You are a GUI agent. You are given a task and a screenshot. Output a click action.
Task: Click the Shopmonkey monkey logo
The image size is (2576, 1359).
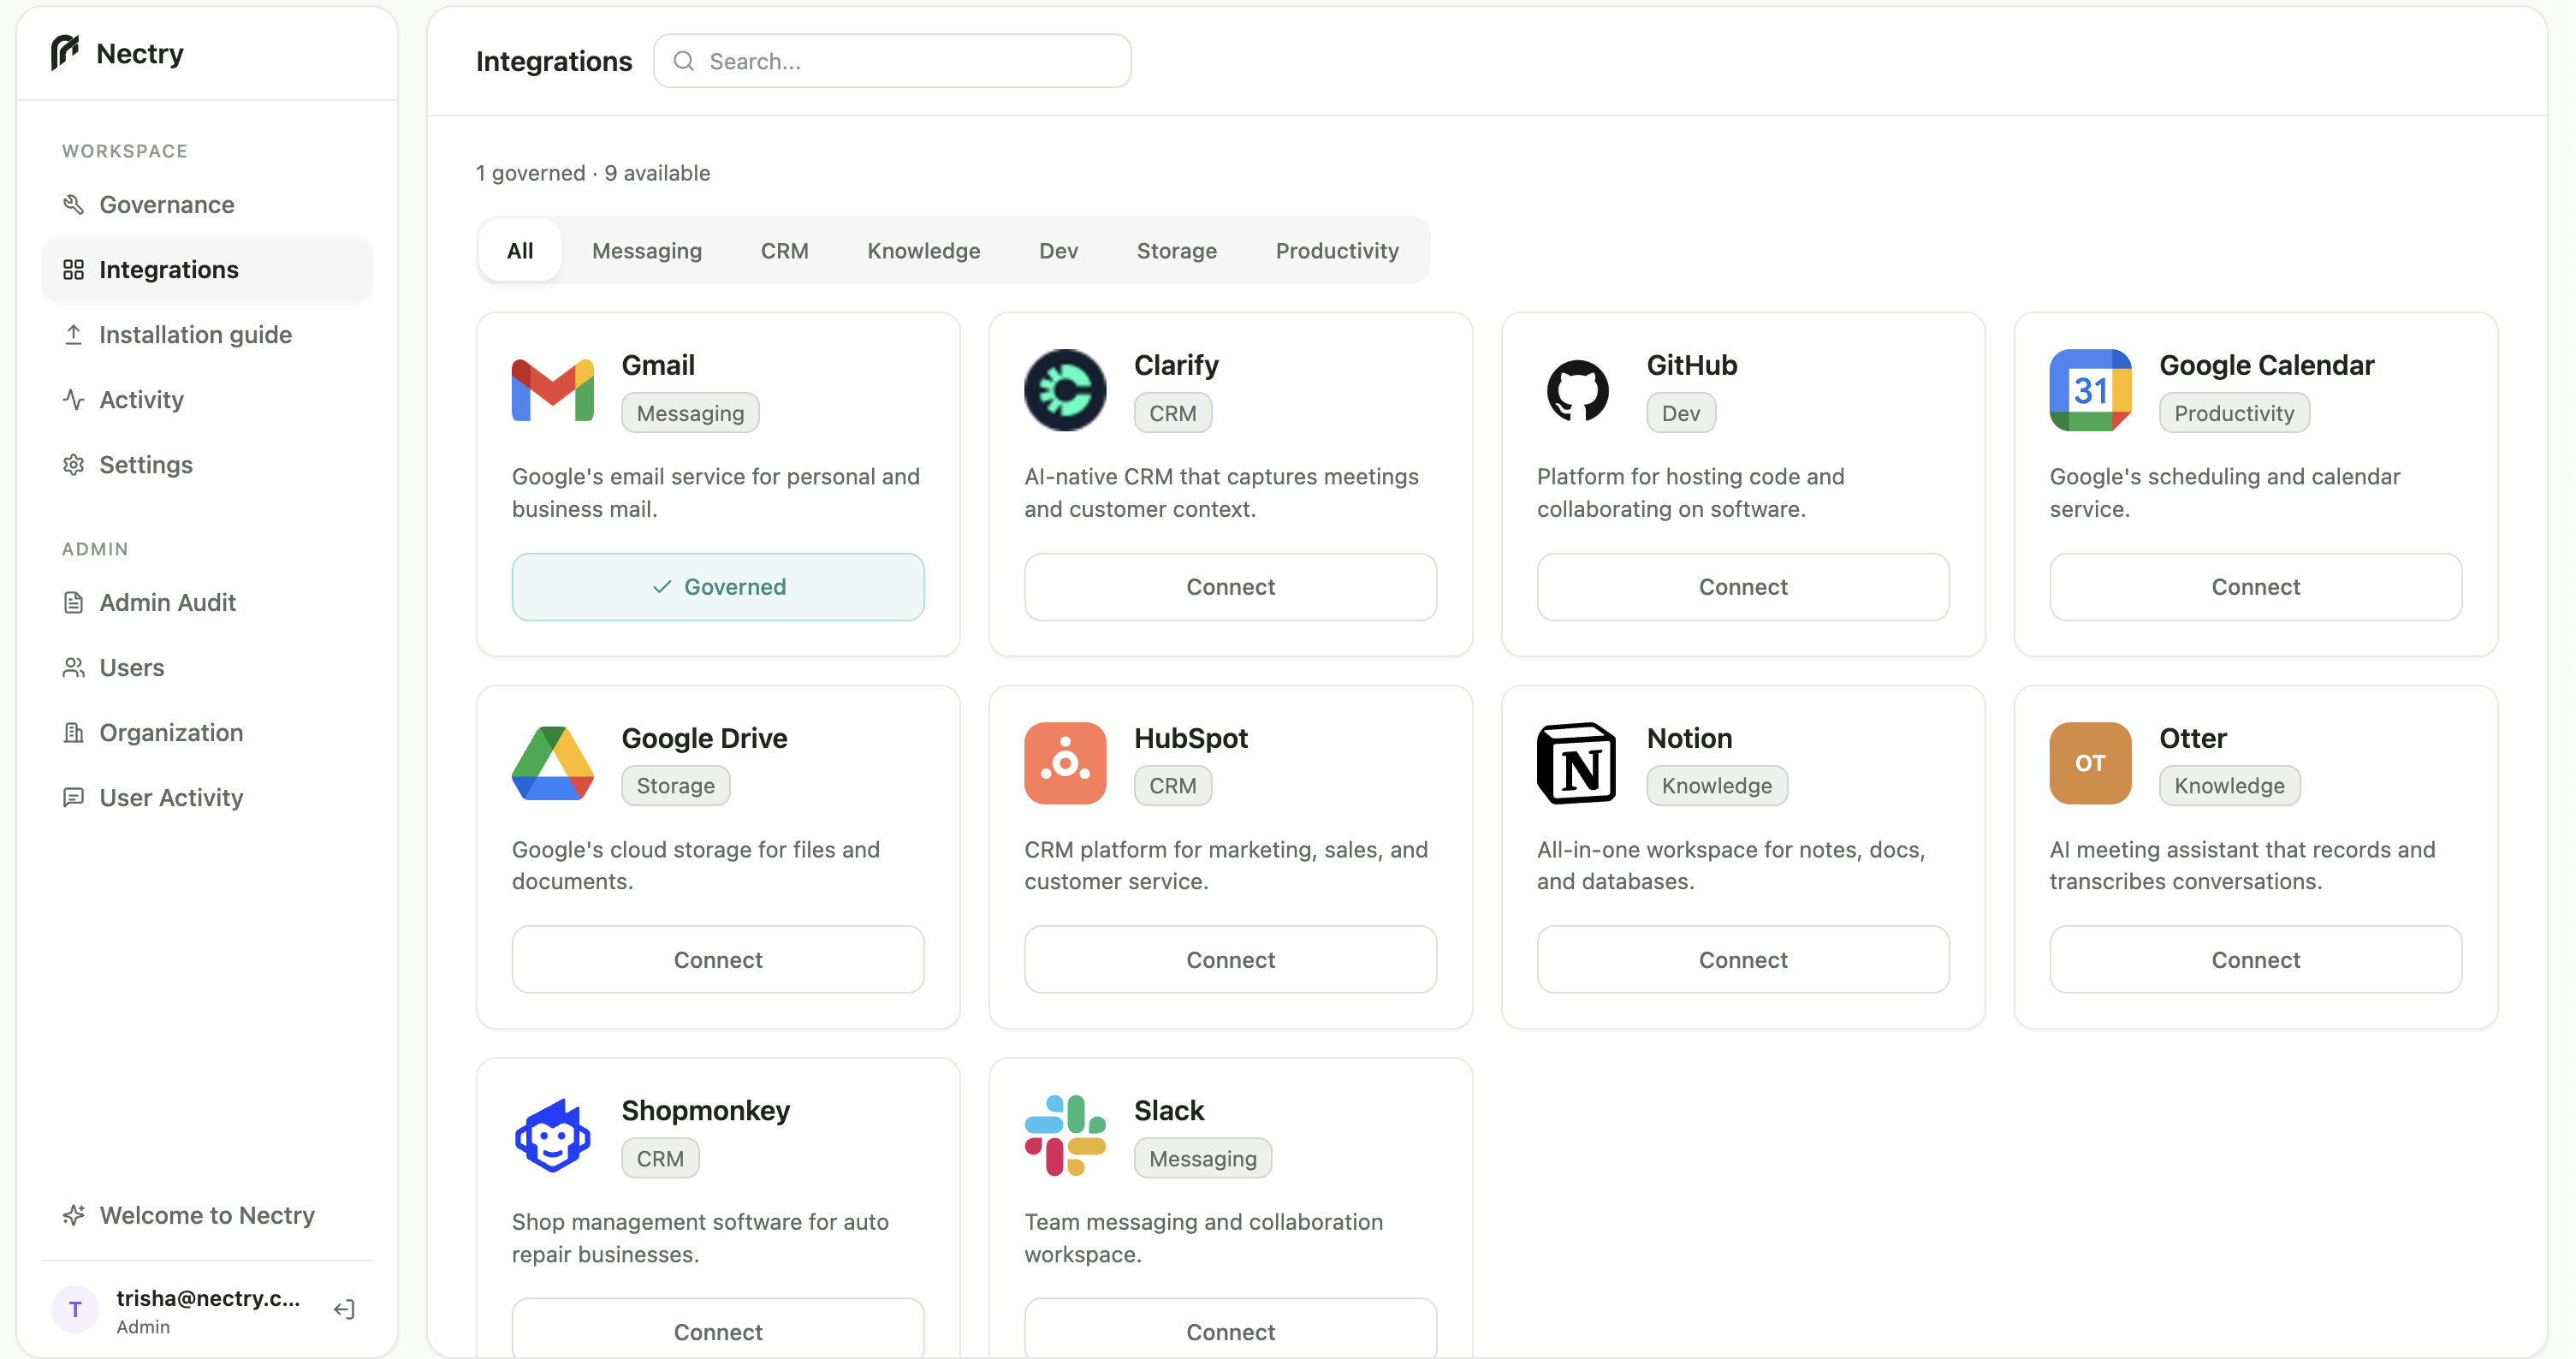point(552,1136)
